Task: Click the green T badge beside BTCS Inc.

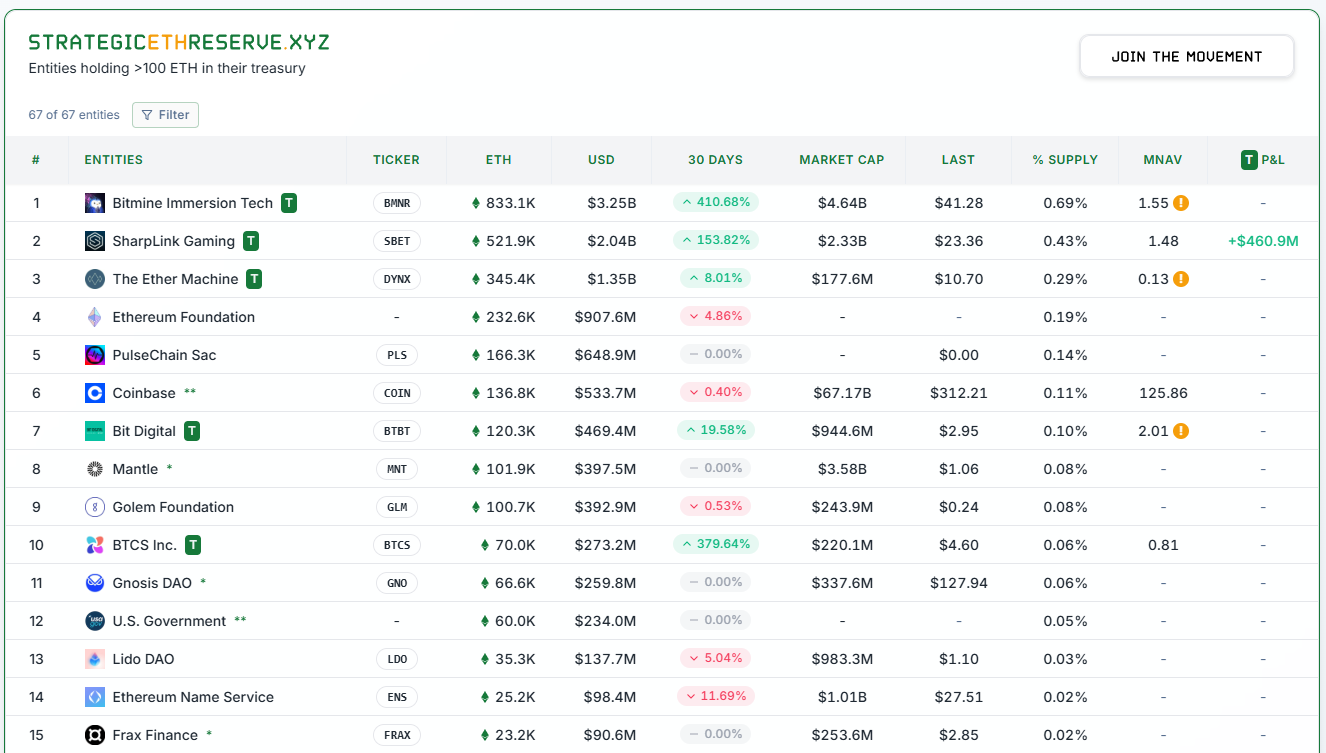Action: click(x=193, y=545)
